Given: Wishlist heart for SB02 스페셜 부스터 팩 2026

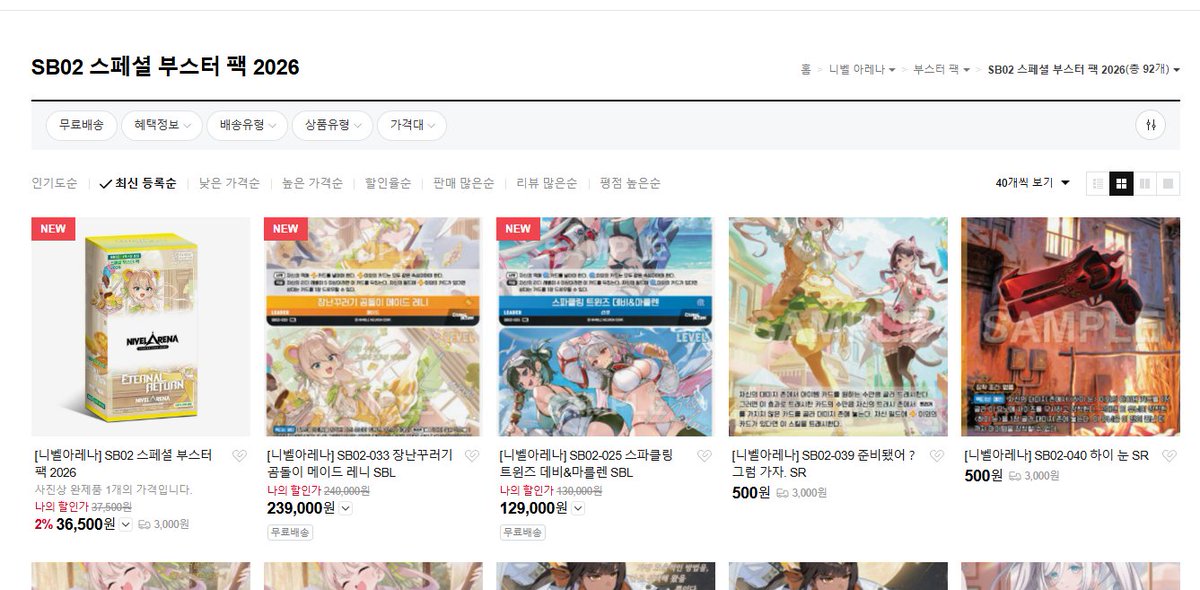Looking at the screenshot, I should (x=239, y=456).
